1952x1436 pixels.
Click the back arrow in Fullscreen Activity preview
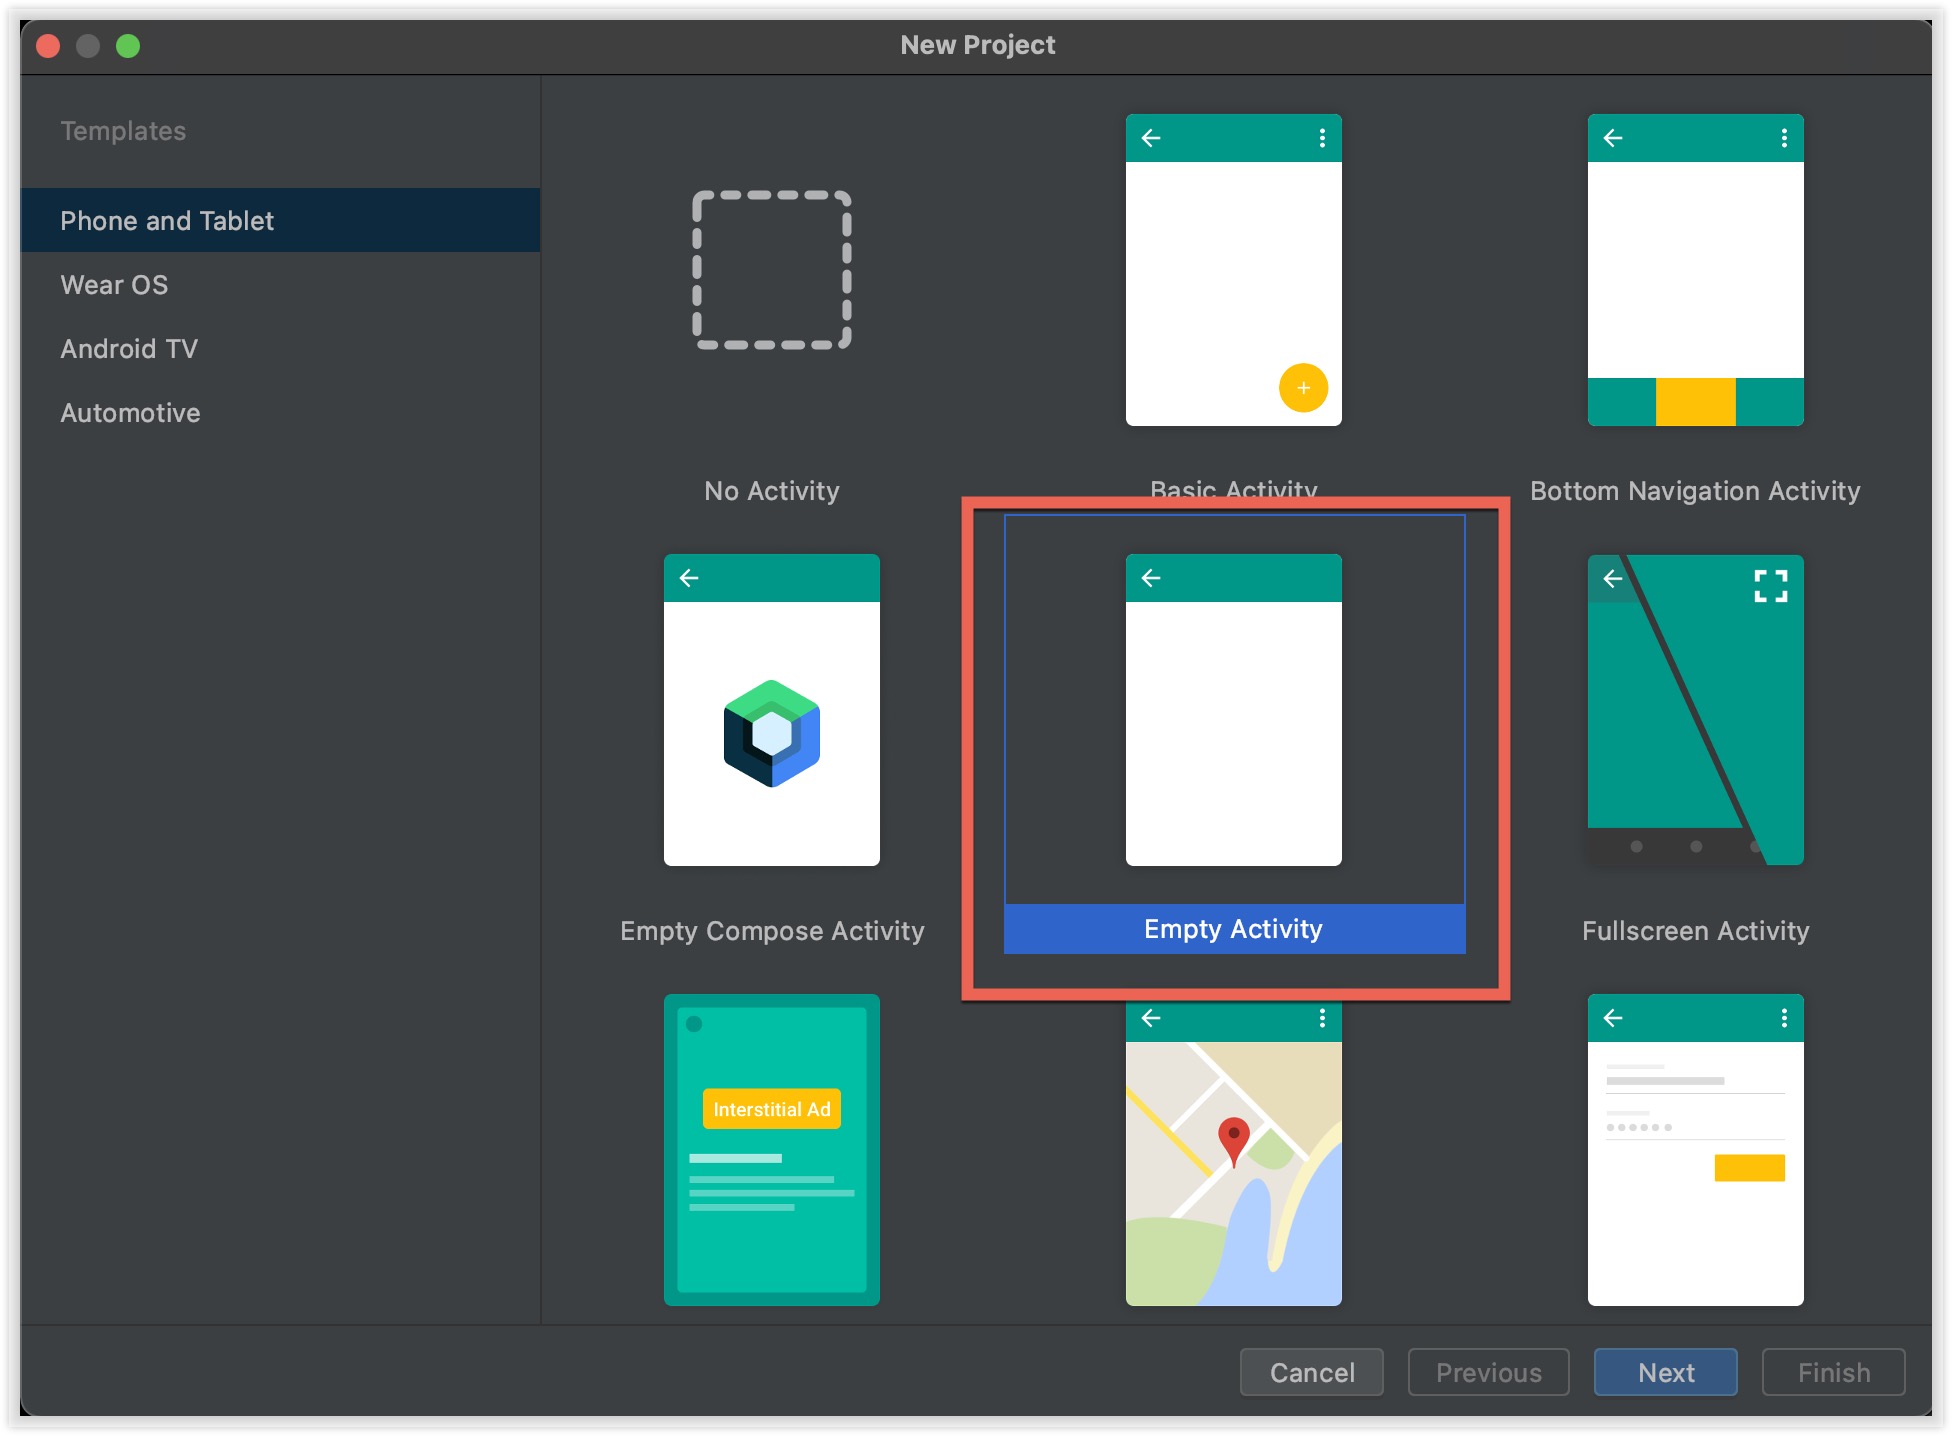1613,578
